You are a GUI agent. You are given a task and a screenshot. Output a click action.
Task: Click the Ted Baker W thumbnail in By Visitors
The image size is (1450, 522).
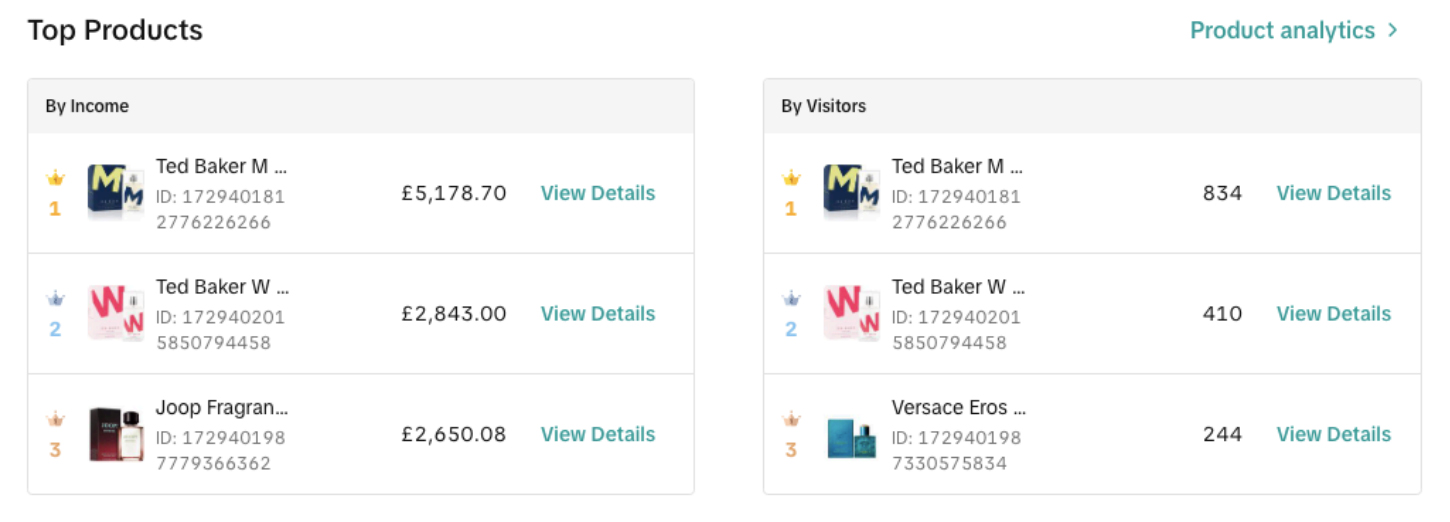pyautogui.click(x=852, y=313)
